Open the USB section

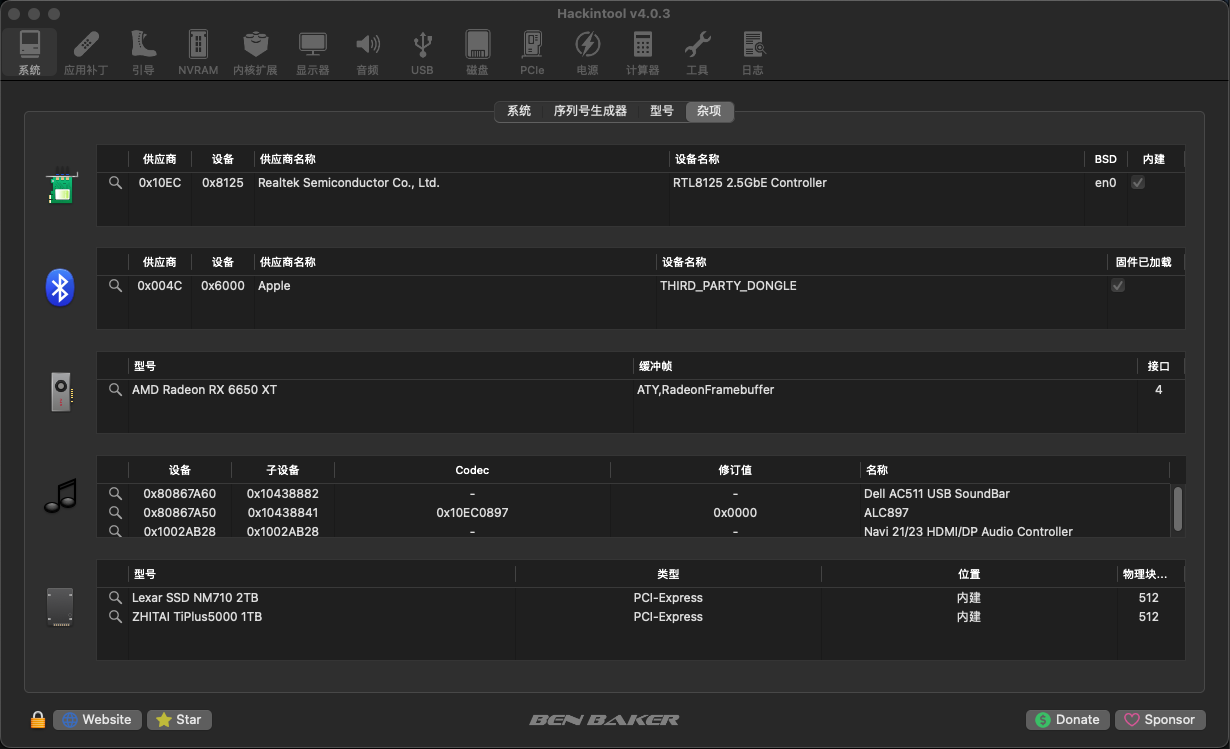[x=422, y=52]
